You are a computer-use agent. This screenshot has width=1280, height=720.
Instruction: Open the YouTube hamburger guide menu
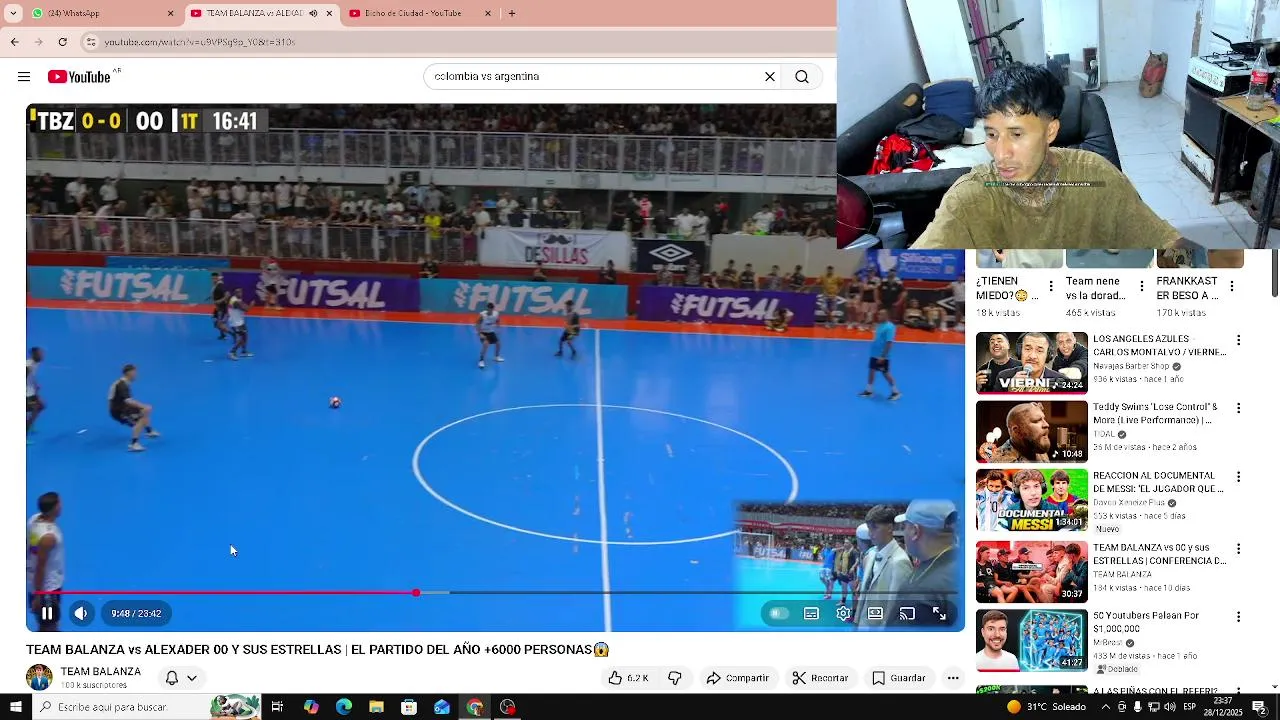pyautogui.click(x=24, y=77)
